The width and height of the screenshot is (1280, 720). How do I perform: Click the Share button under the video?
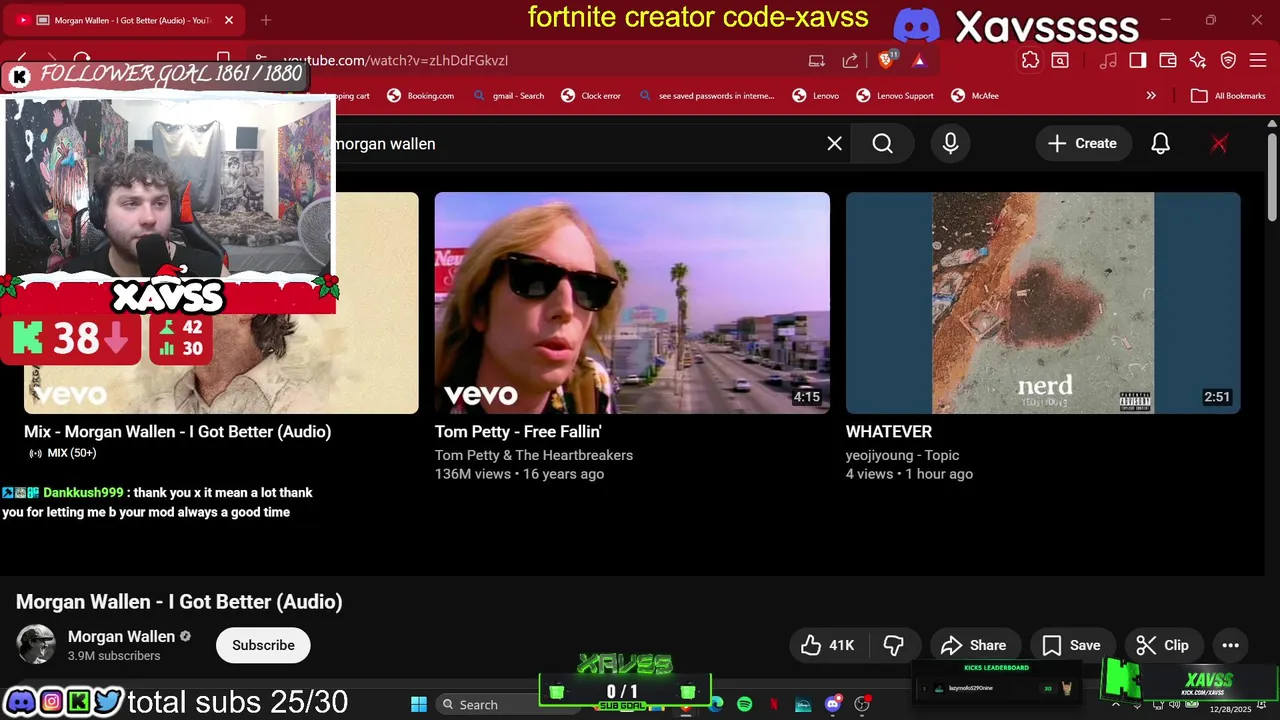pyautogui.click(x=974, y=645)
